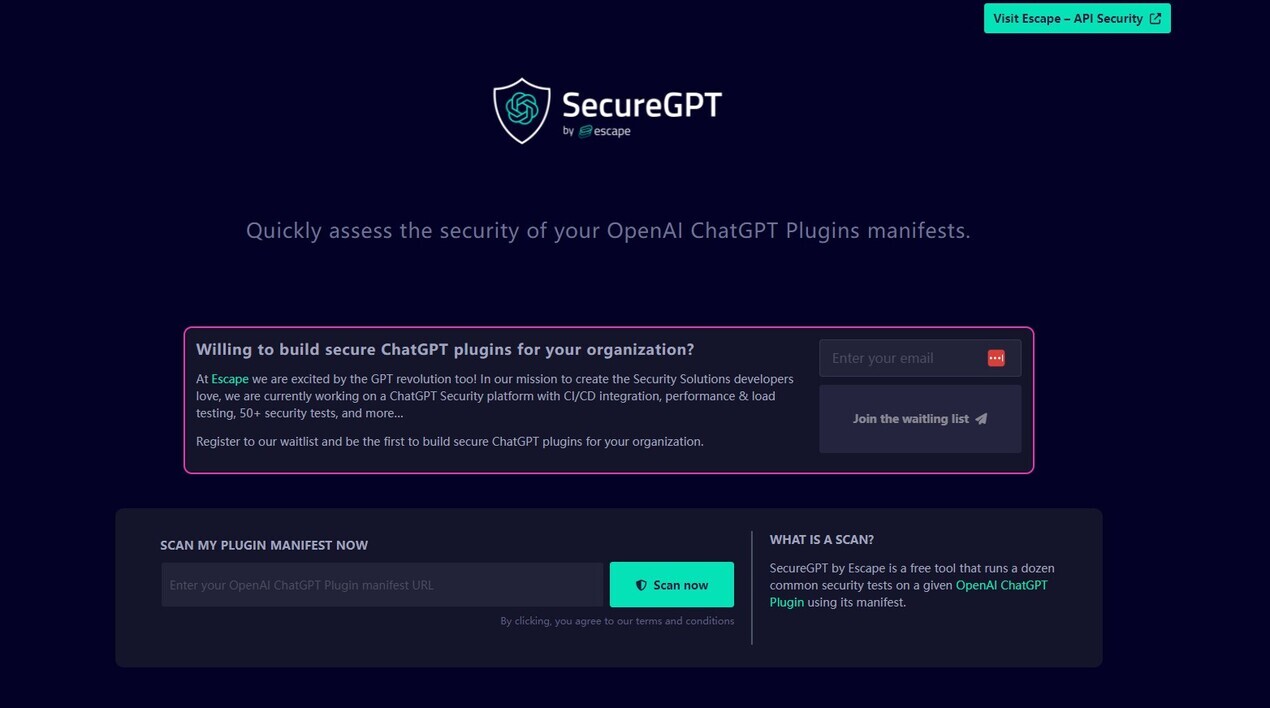
Task: Click the 'Visit Escape – API Security' button
Action: (x=1077, y=18)
